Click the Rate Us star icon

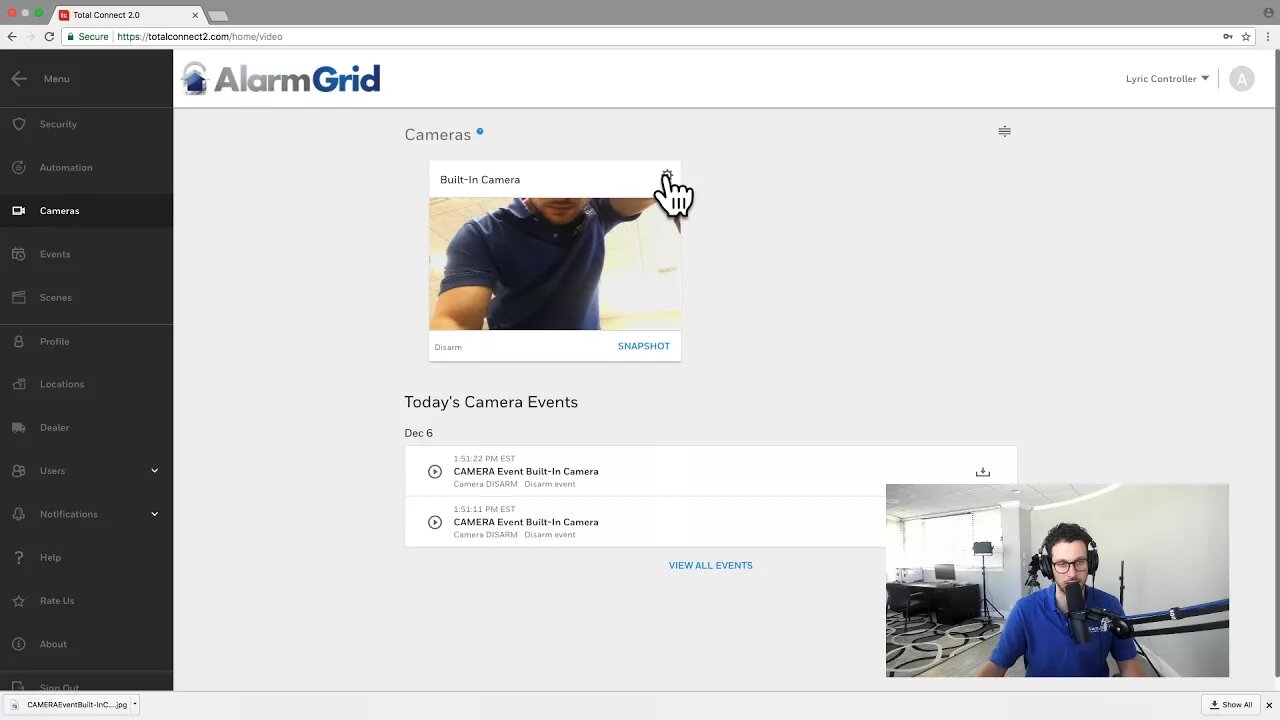tap(19, 601)
